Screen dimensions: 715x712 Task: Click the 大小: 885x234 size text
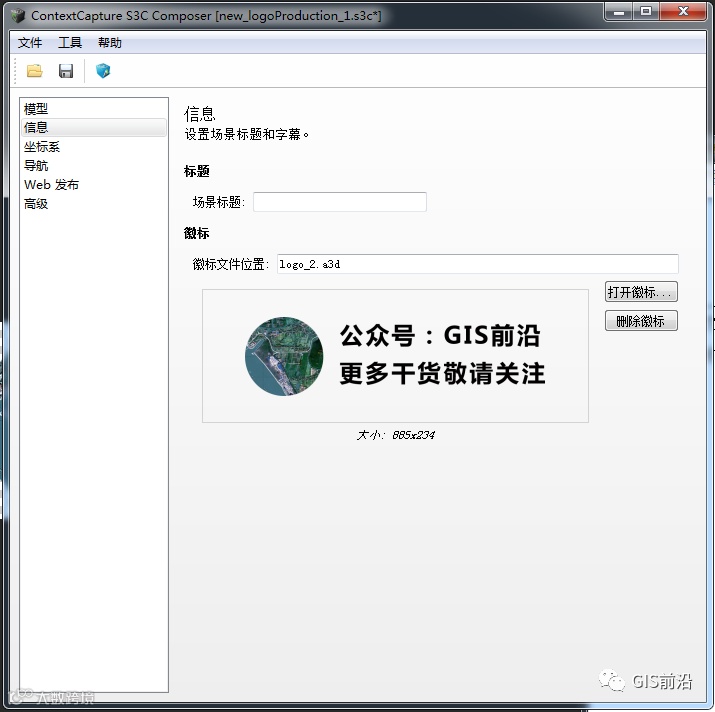(395, 435)
